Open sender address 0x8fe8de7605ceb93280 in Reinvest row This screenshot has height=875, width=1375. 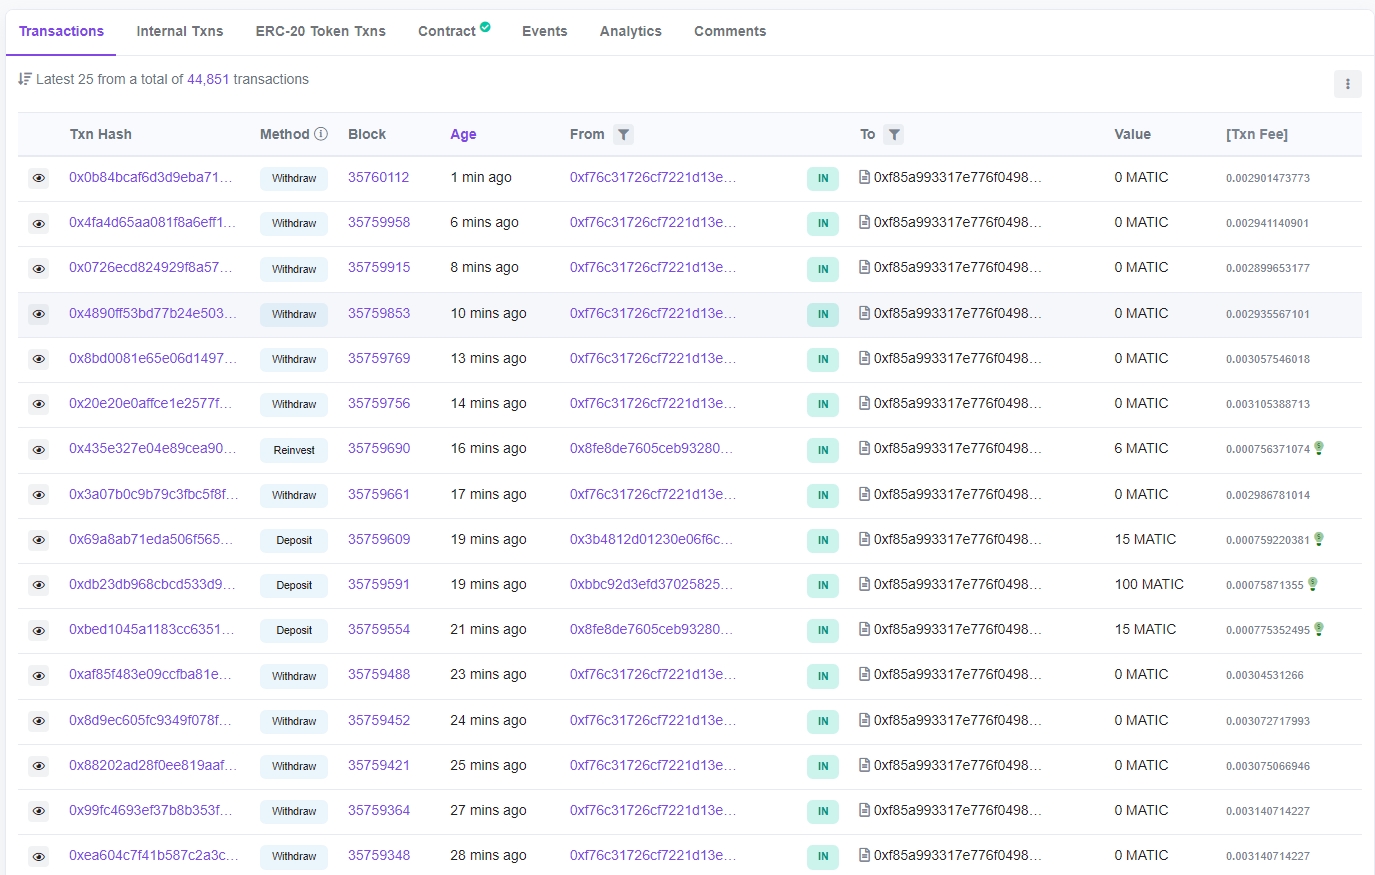tap(651, 448)
